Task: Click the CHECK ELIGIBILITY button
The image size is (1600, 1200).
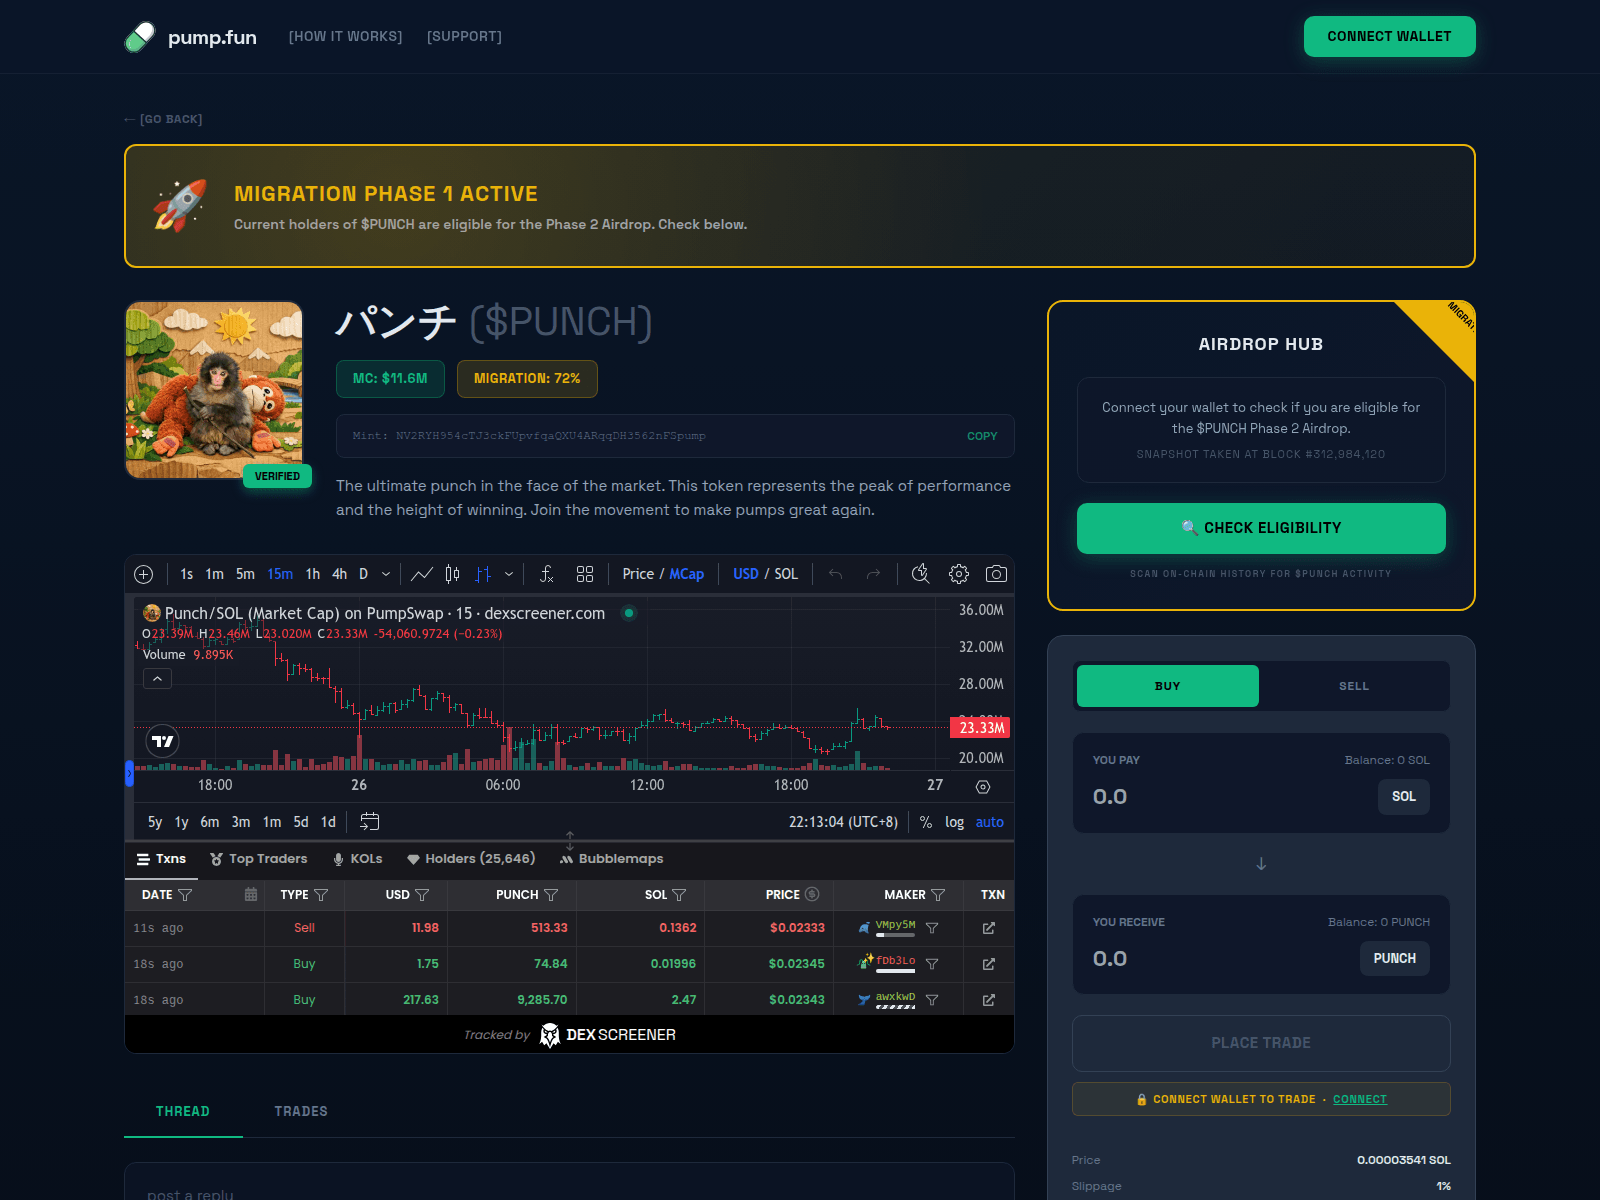Action: click(1261, 528)
